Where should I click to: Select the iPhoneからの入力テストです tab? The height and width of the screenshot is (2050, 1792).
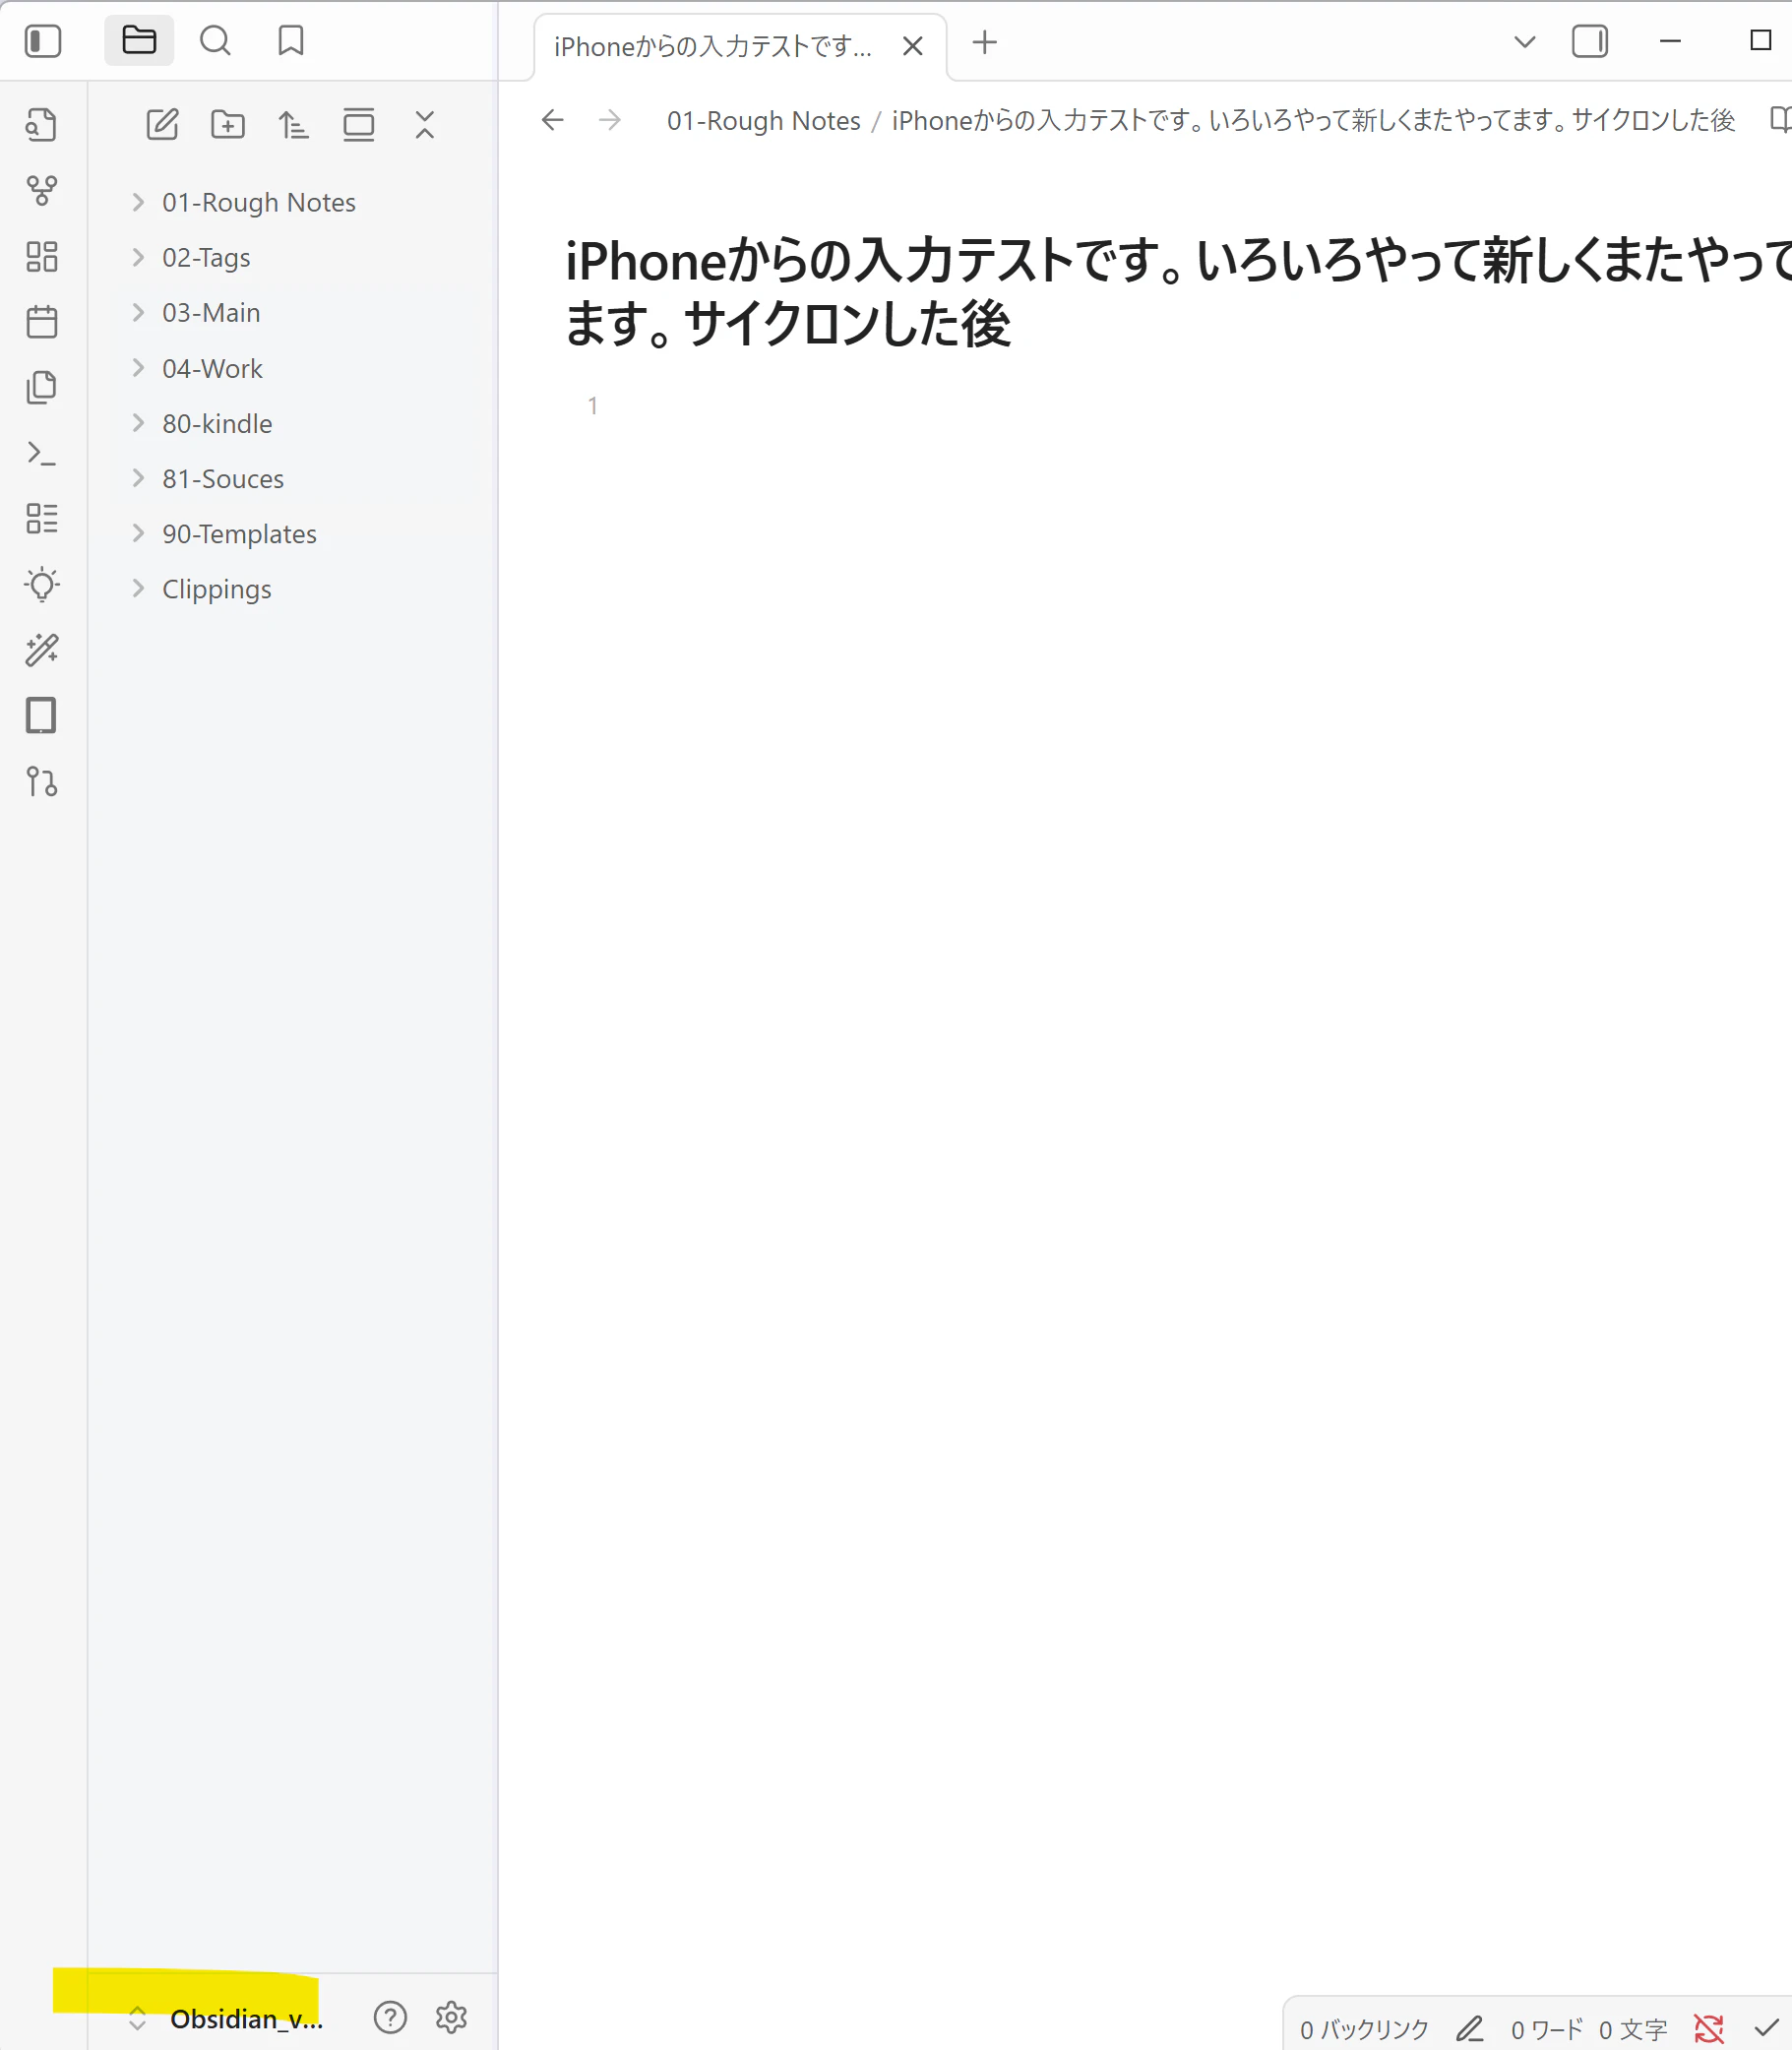tap(741, 46)
